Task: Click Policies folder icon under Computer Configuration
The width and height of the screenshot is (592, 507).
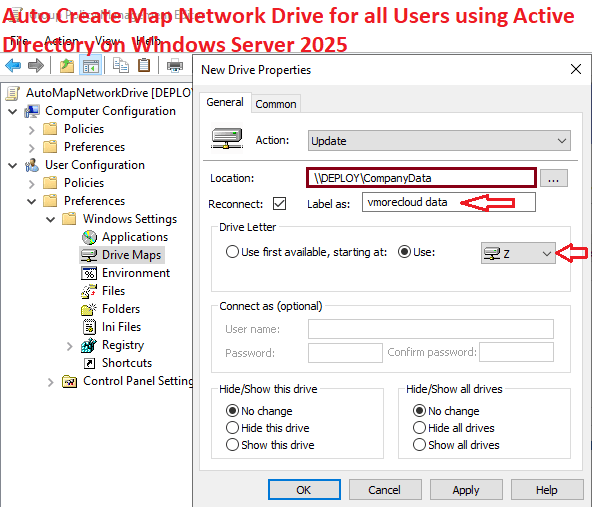Action: 50,129
